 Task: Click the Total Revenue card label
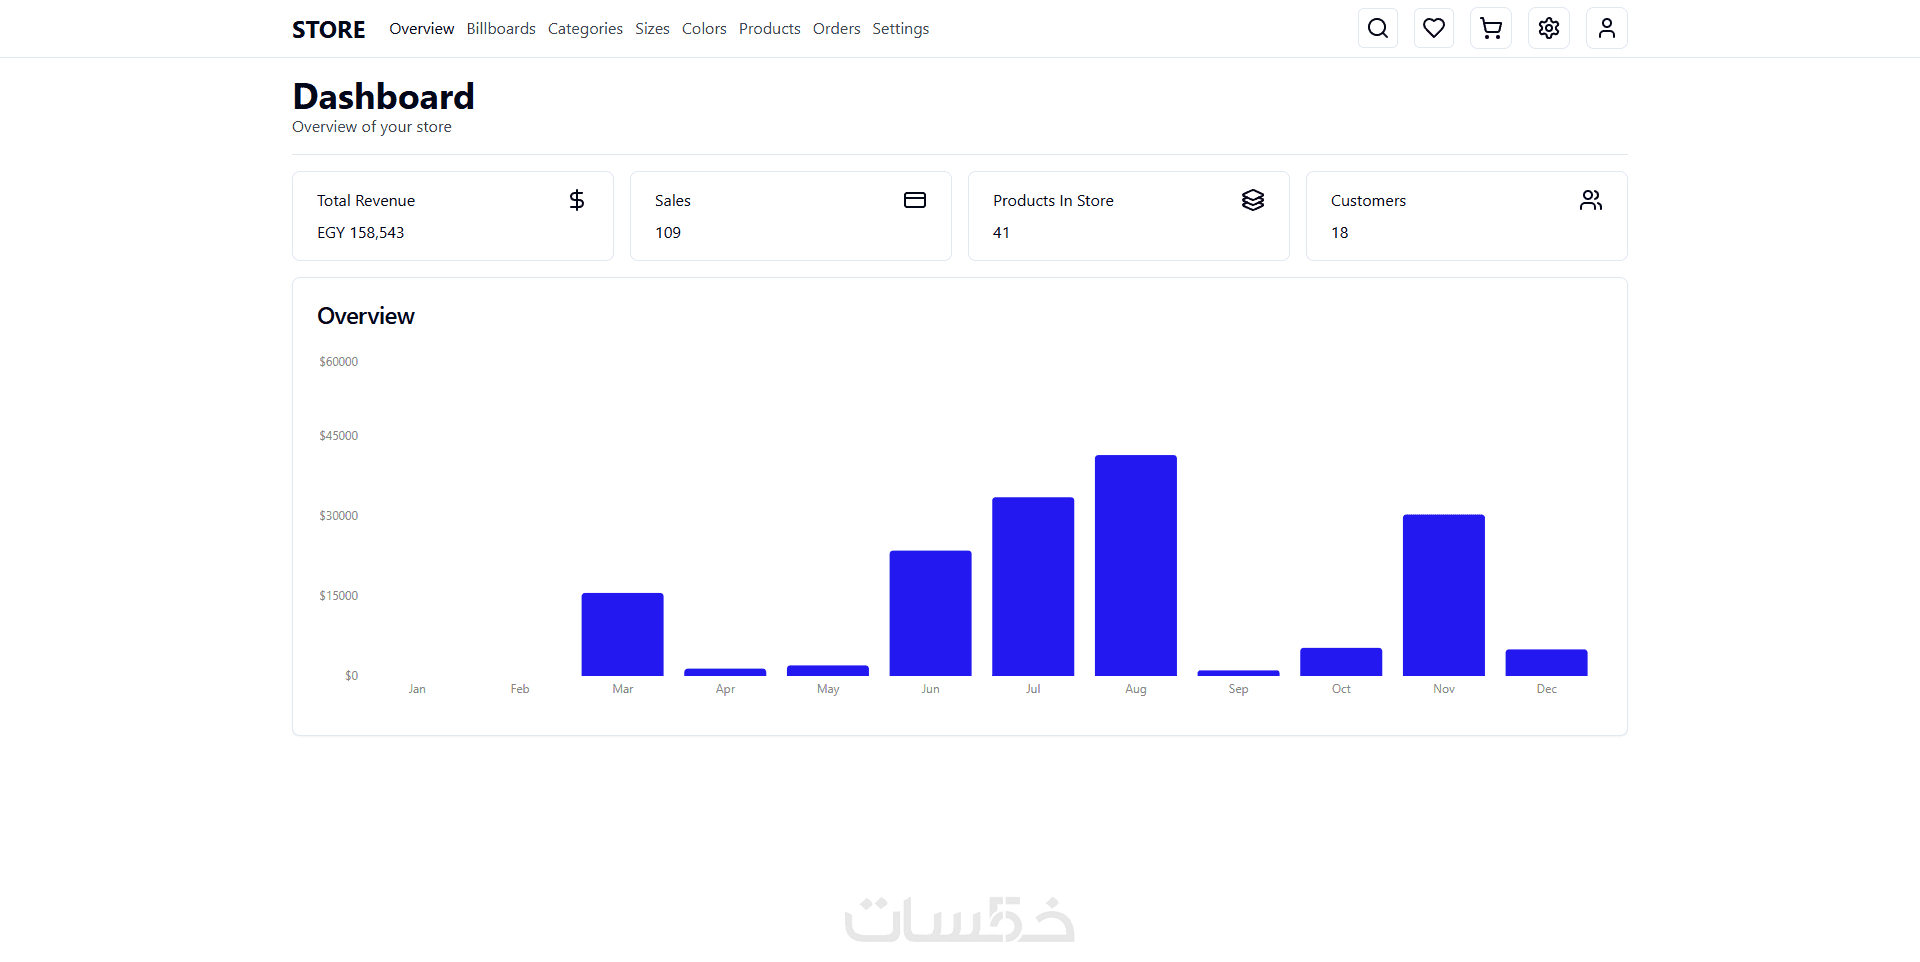(x=366, y=201)
